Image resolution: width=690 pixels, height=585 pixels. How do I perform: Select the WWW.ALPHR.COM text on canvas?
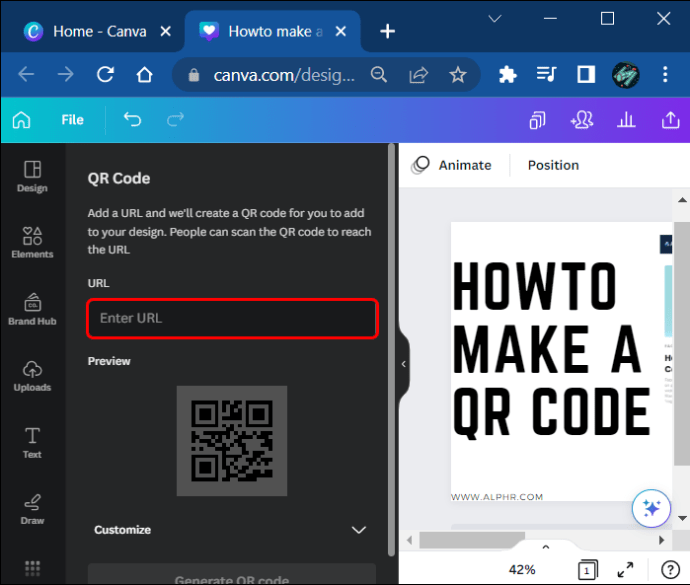(x=497, y=497)
